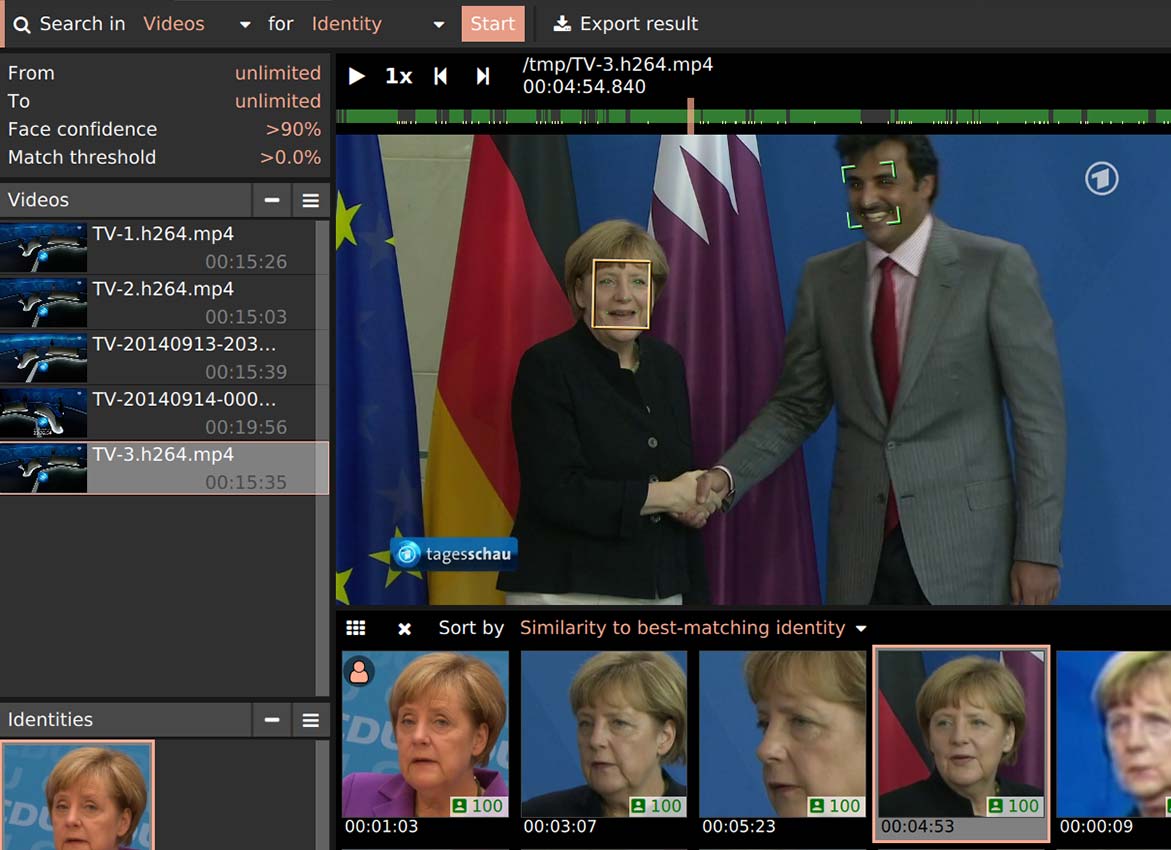1171x850 pixels.
Task: Open the Videos panel hamburger menu
Action: 311,200
